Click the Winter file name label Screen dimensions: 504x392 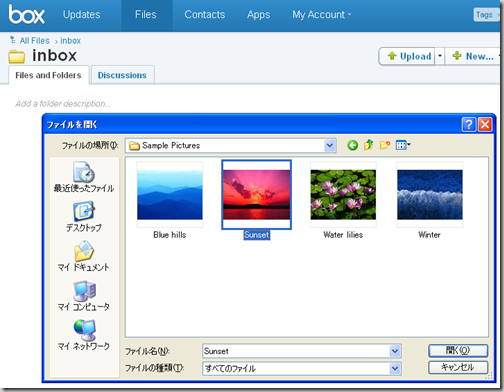pos(429,235)
